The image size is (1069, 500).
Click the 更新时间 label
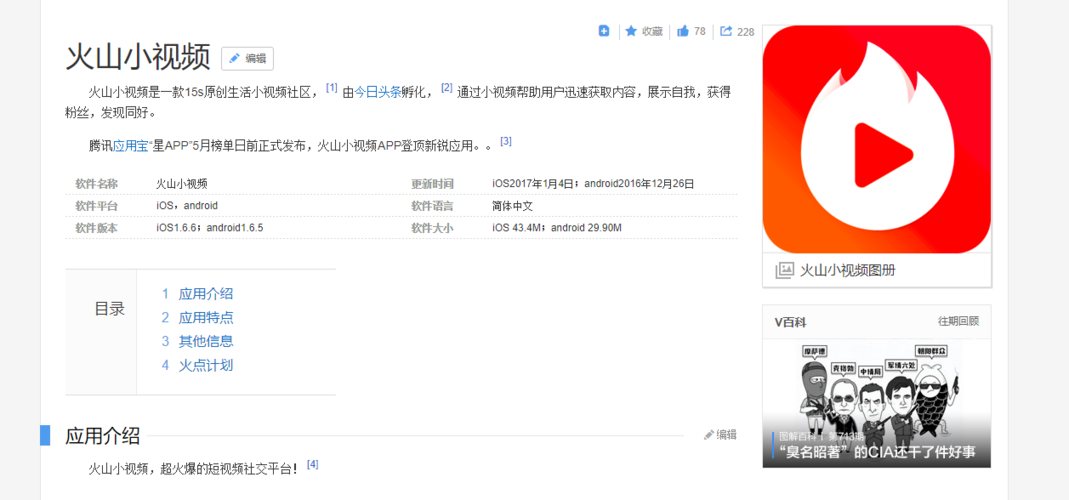[432, 184]
